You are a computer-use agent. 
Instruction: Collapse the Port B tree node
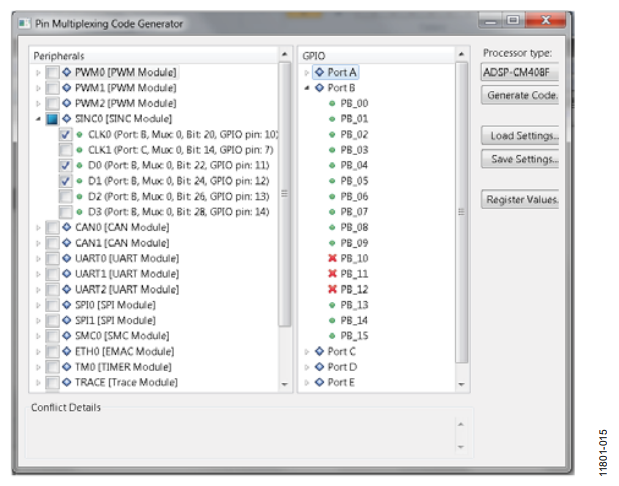pos(307,88)
